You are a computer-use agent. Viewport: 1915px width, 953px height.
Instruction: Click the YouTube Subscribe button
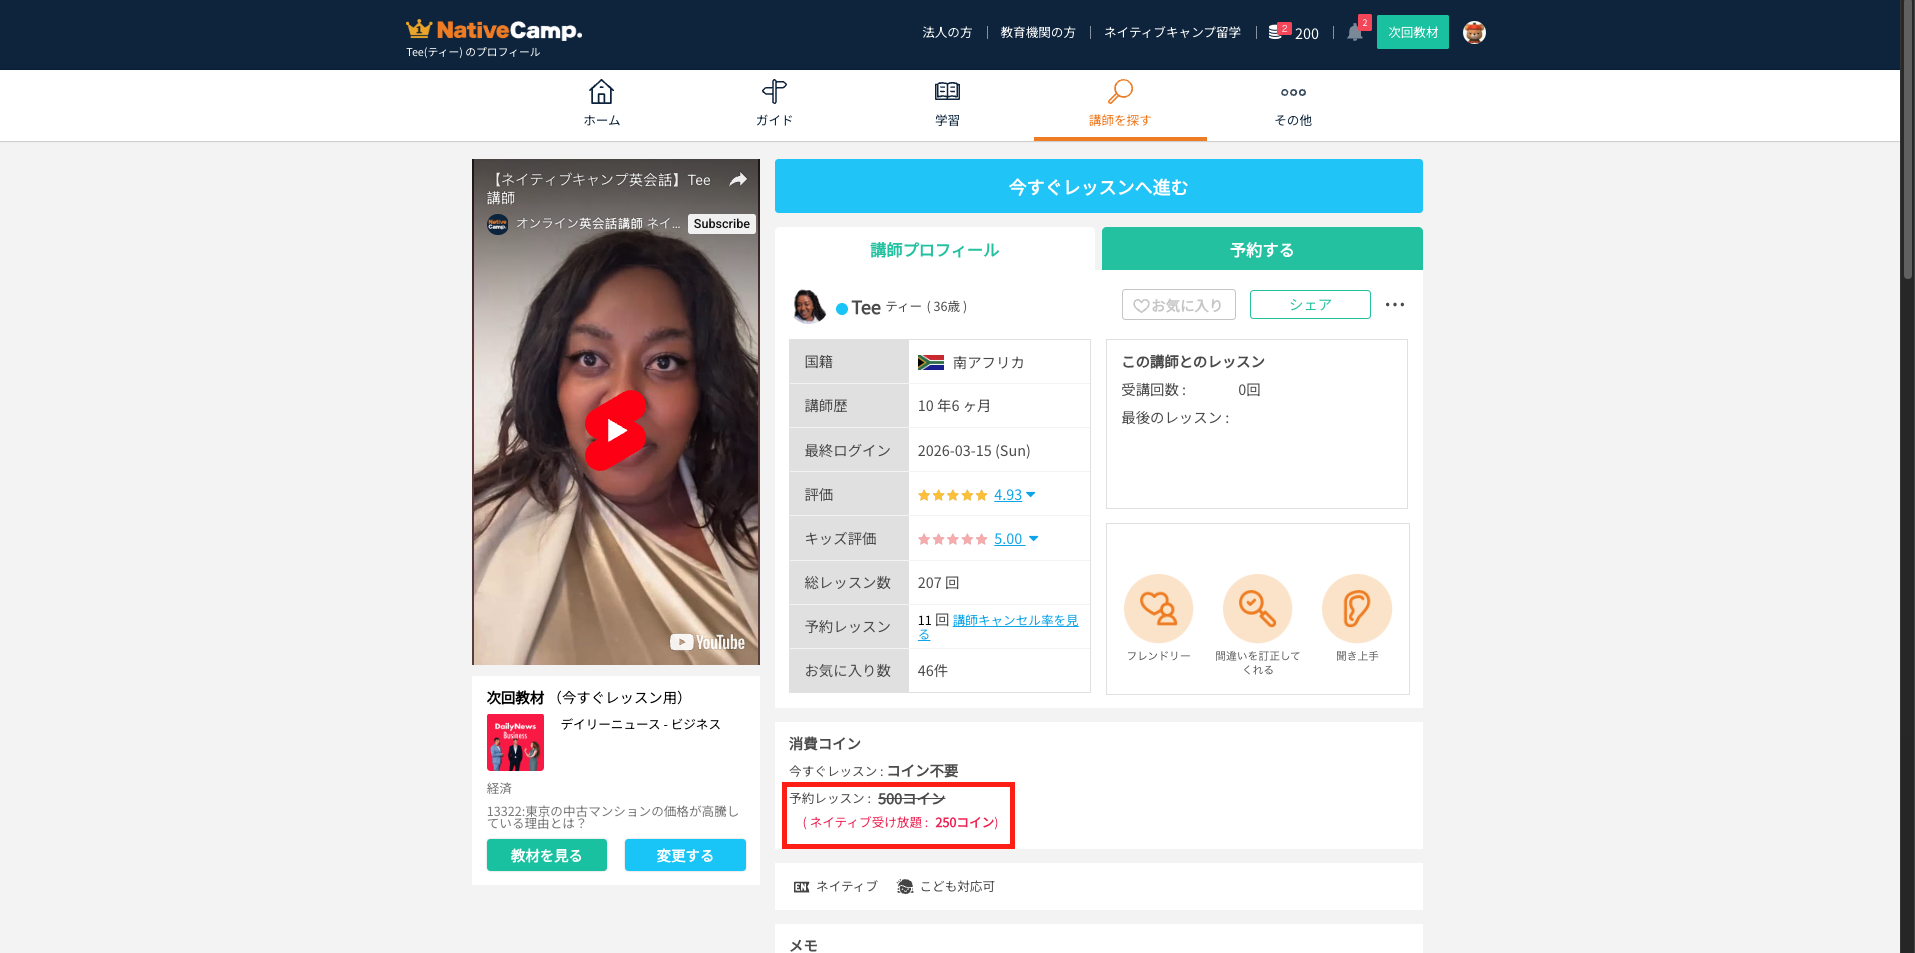point(721,224)
